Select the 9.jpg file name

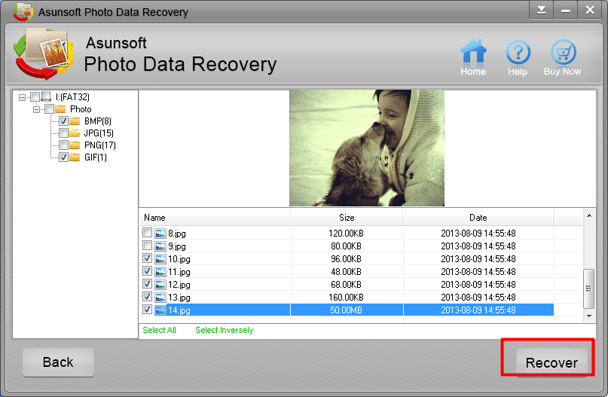(x=177, y=247)
